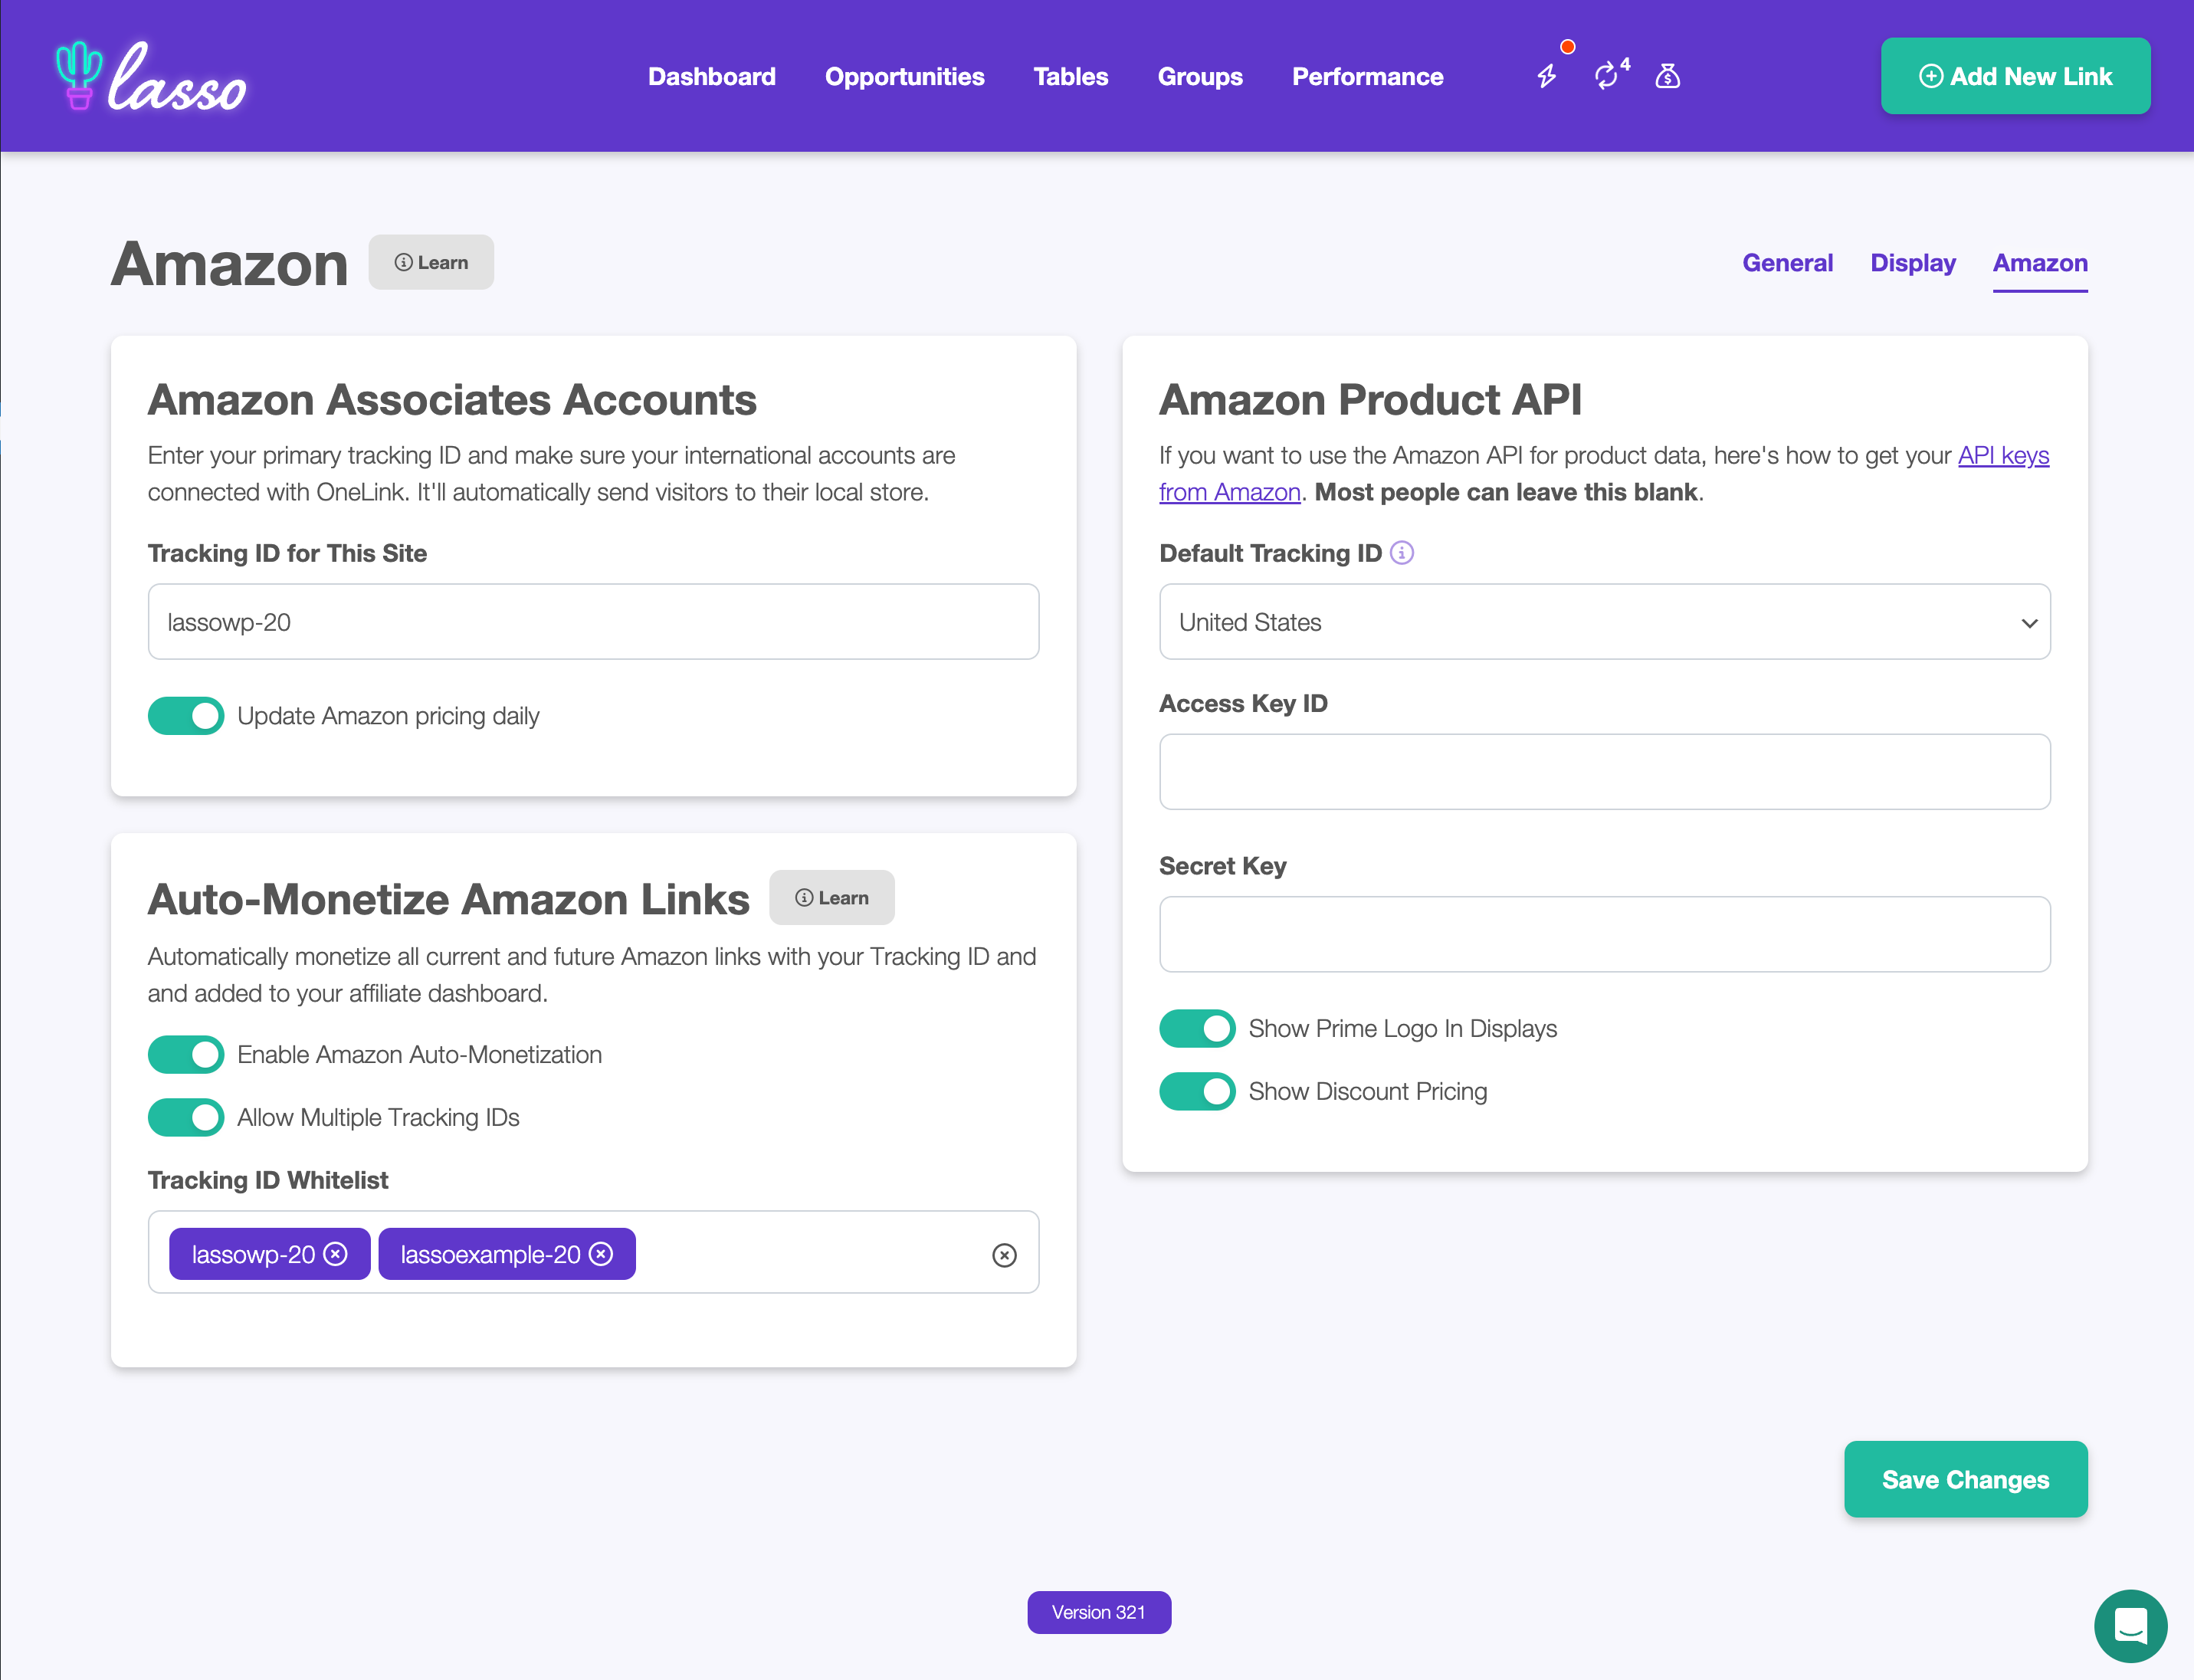Open the API keys from Amazon link
The height and width of the screenshot is (1680, 2194).
pos(2003,456)
